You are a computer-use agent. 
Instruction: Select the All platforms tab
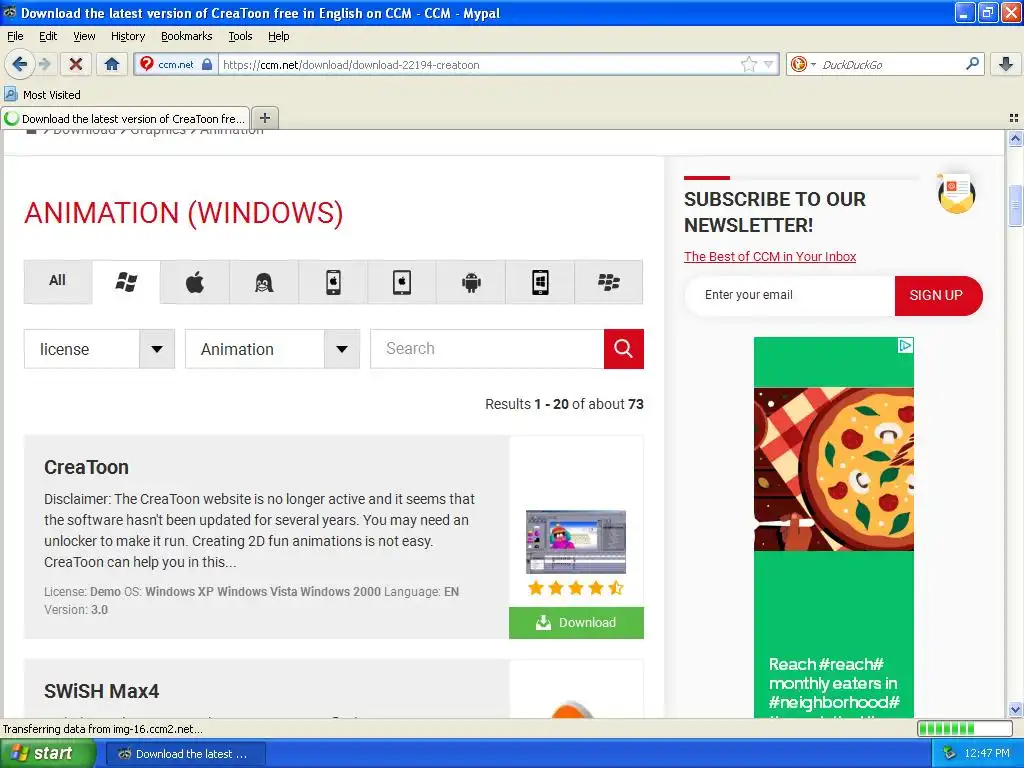[x=57, y=281]
